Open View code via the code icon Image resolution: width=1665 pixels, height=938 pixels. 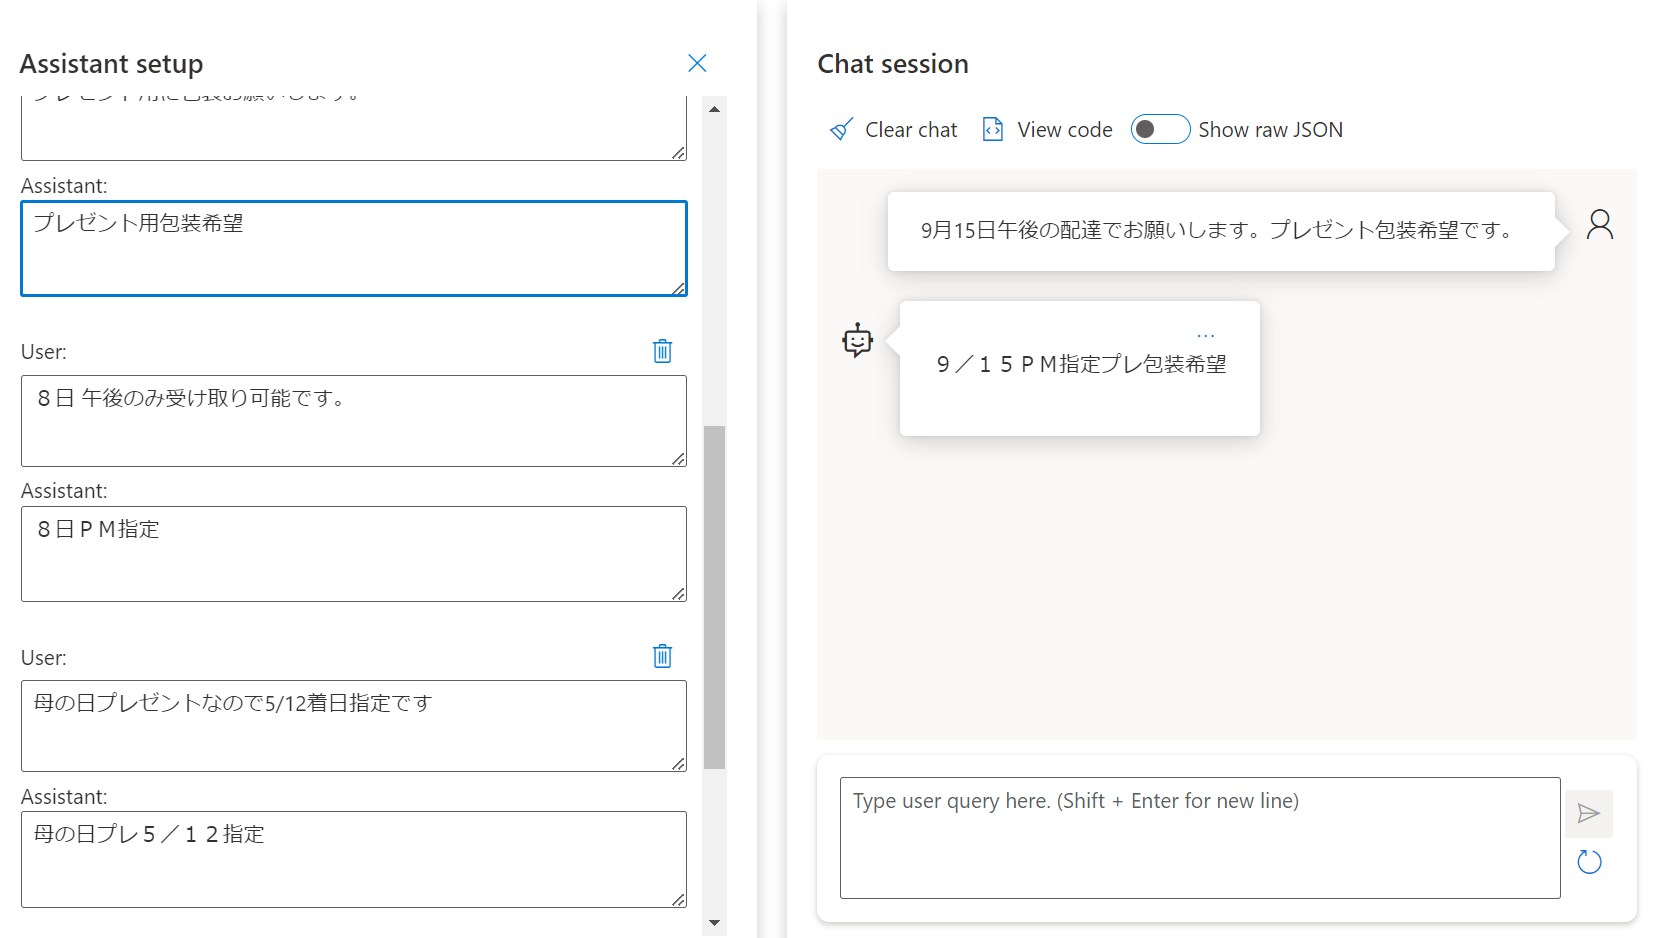coord(992,129)
